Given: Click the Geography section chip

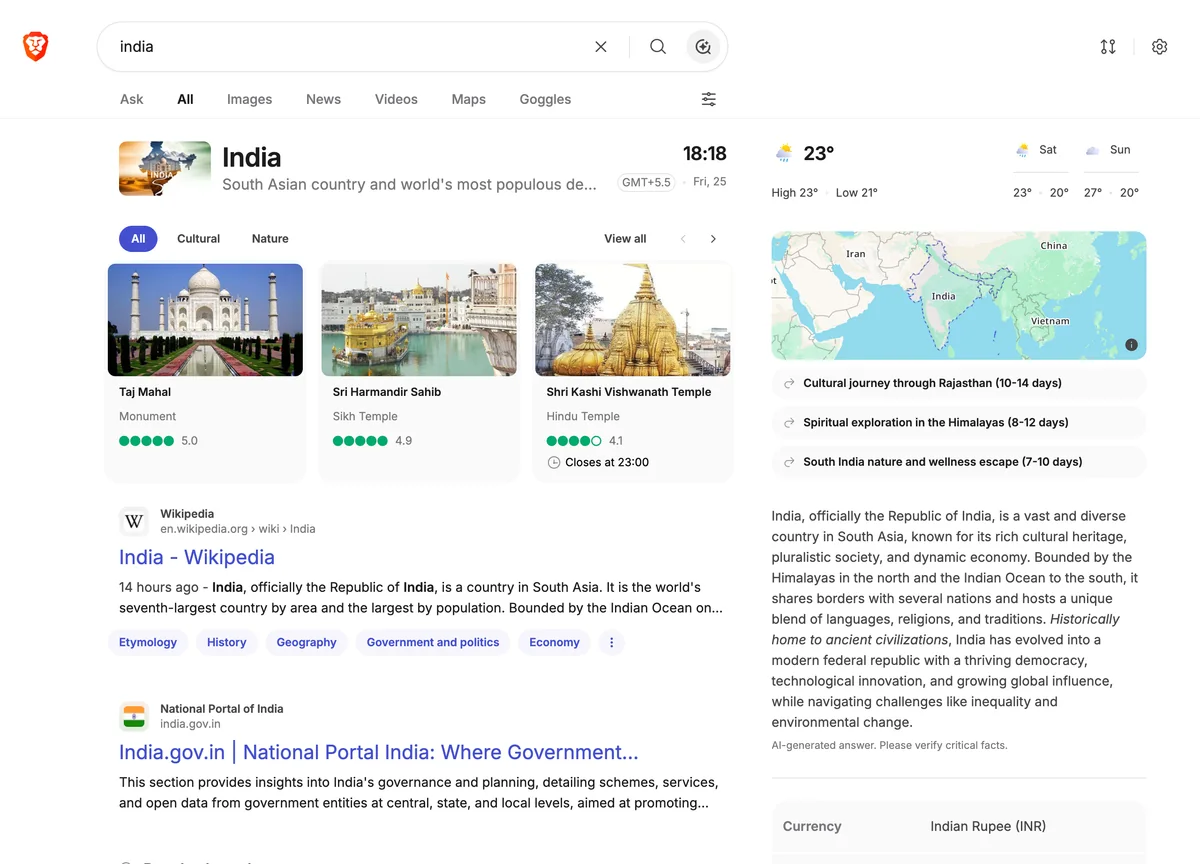Looking at the screenshot, I should tap(307, 642).
